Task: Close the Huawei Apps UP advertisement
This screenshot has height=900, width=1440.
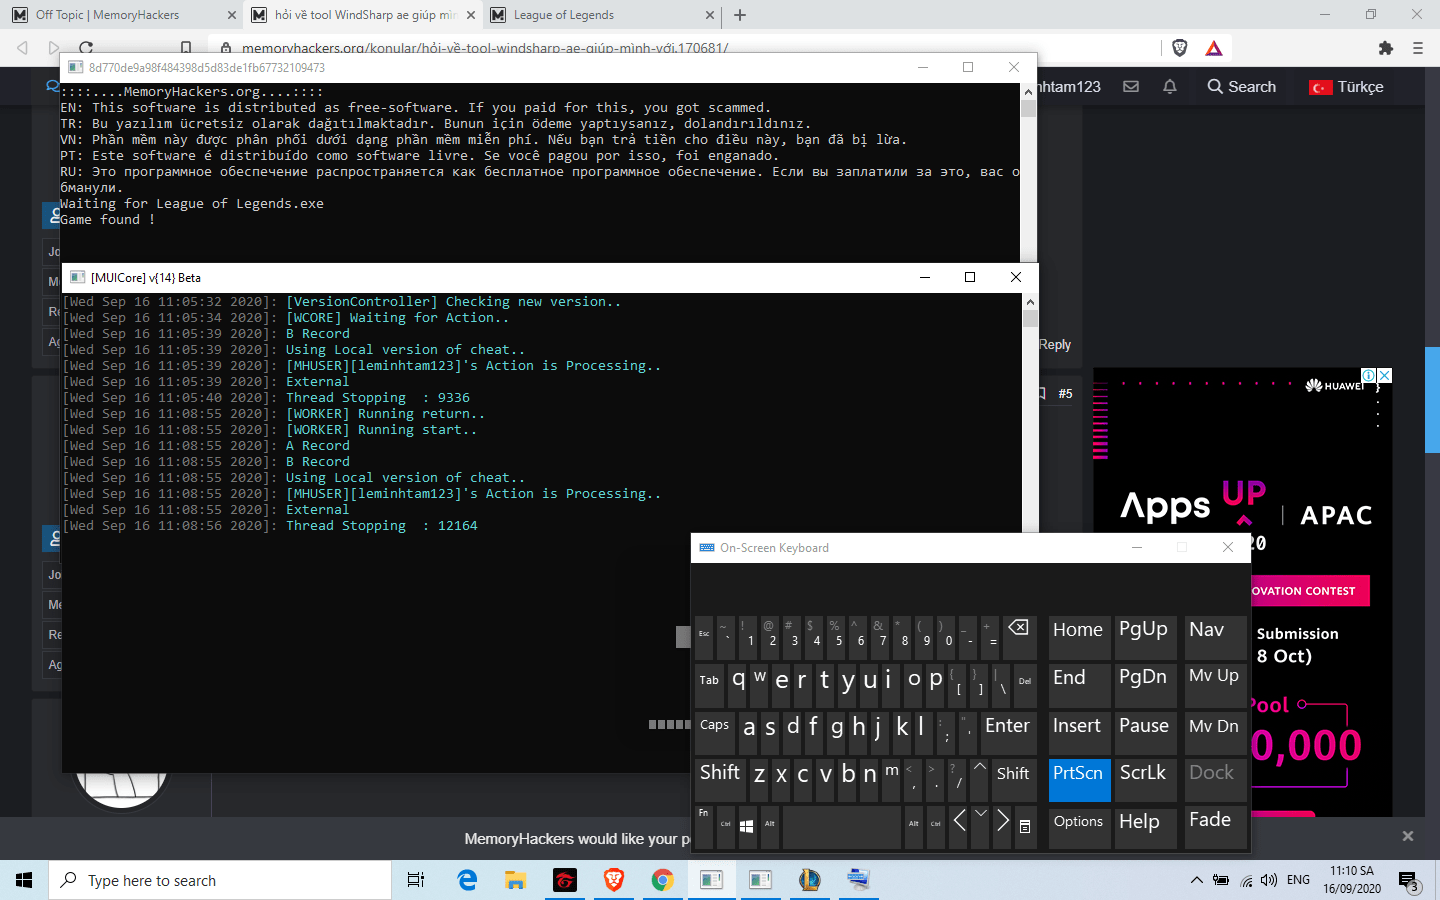Action: pyautogui.click(x=1385, y=376)
